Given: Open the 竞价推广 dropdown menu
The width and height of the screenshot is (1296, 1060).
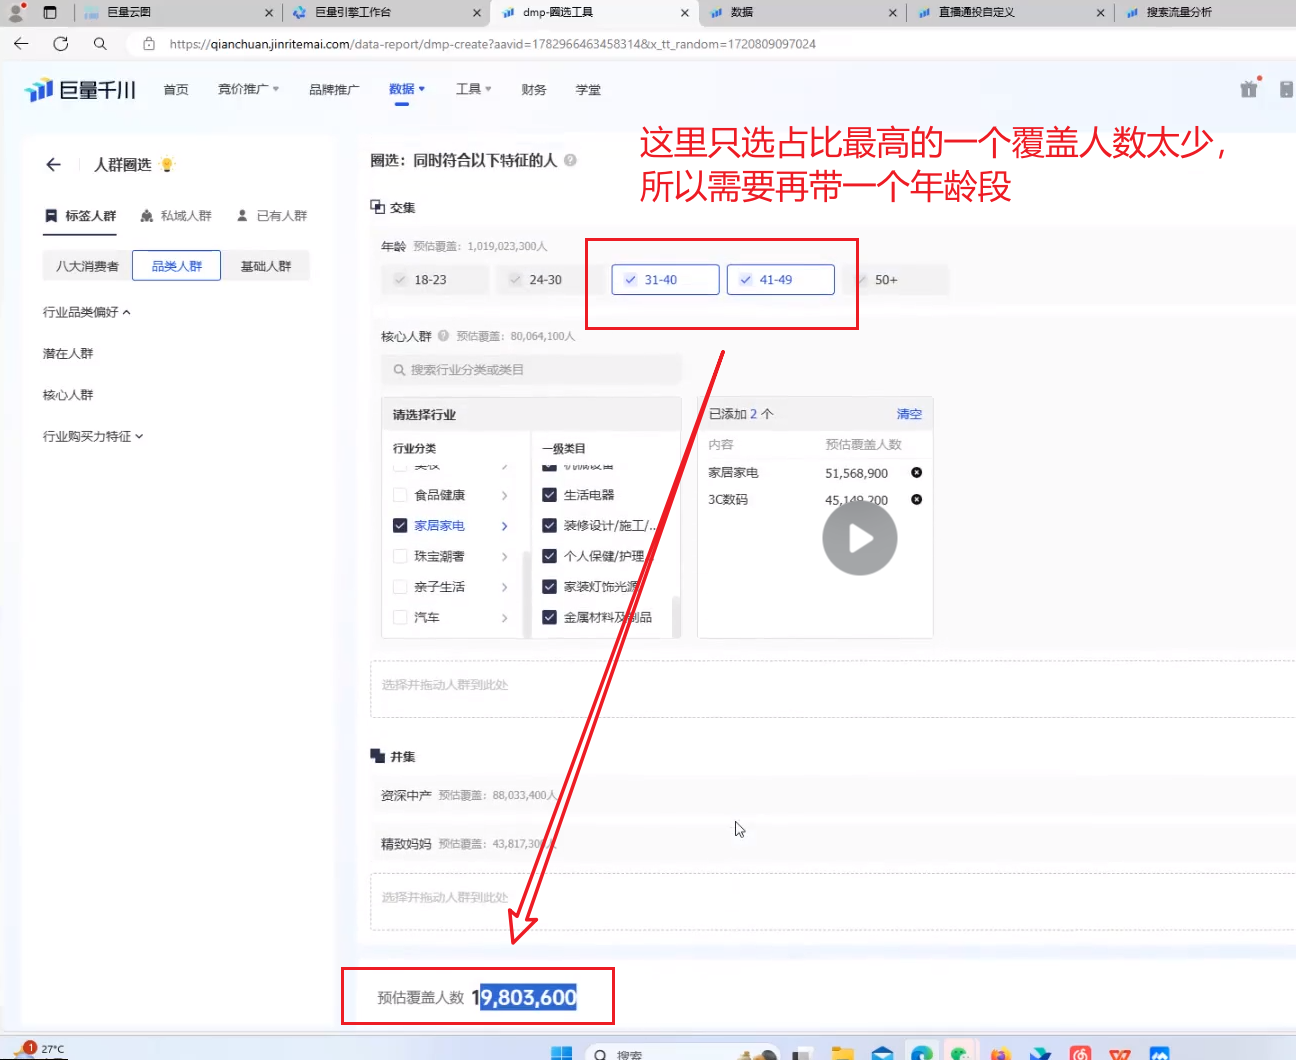Looking at the screenshot, I should (x=248, y=89).
